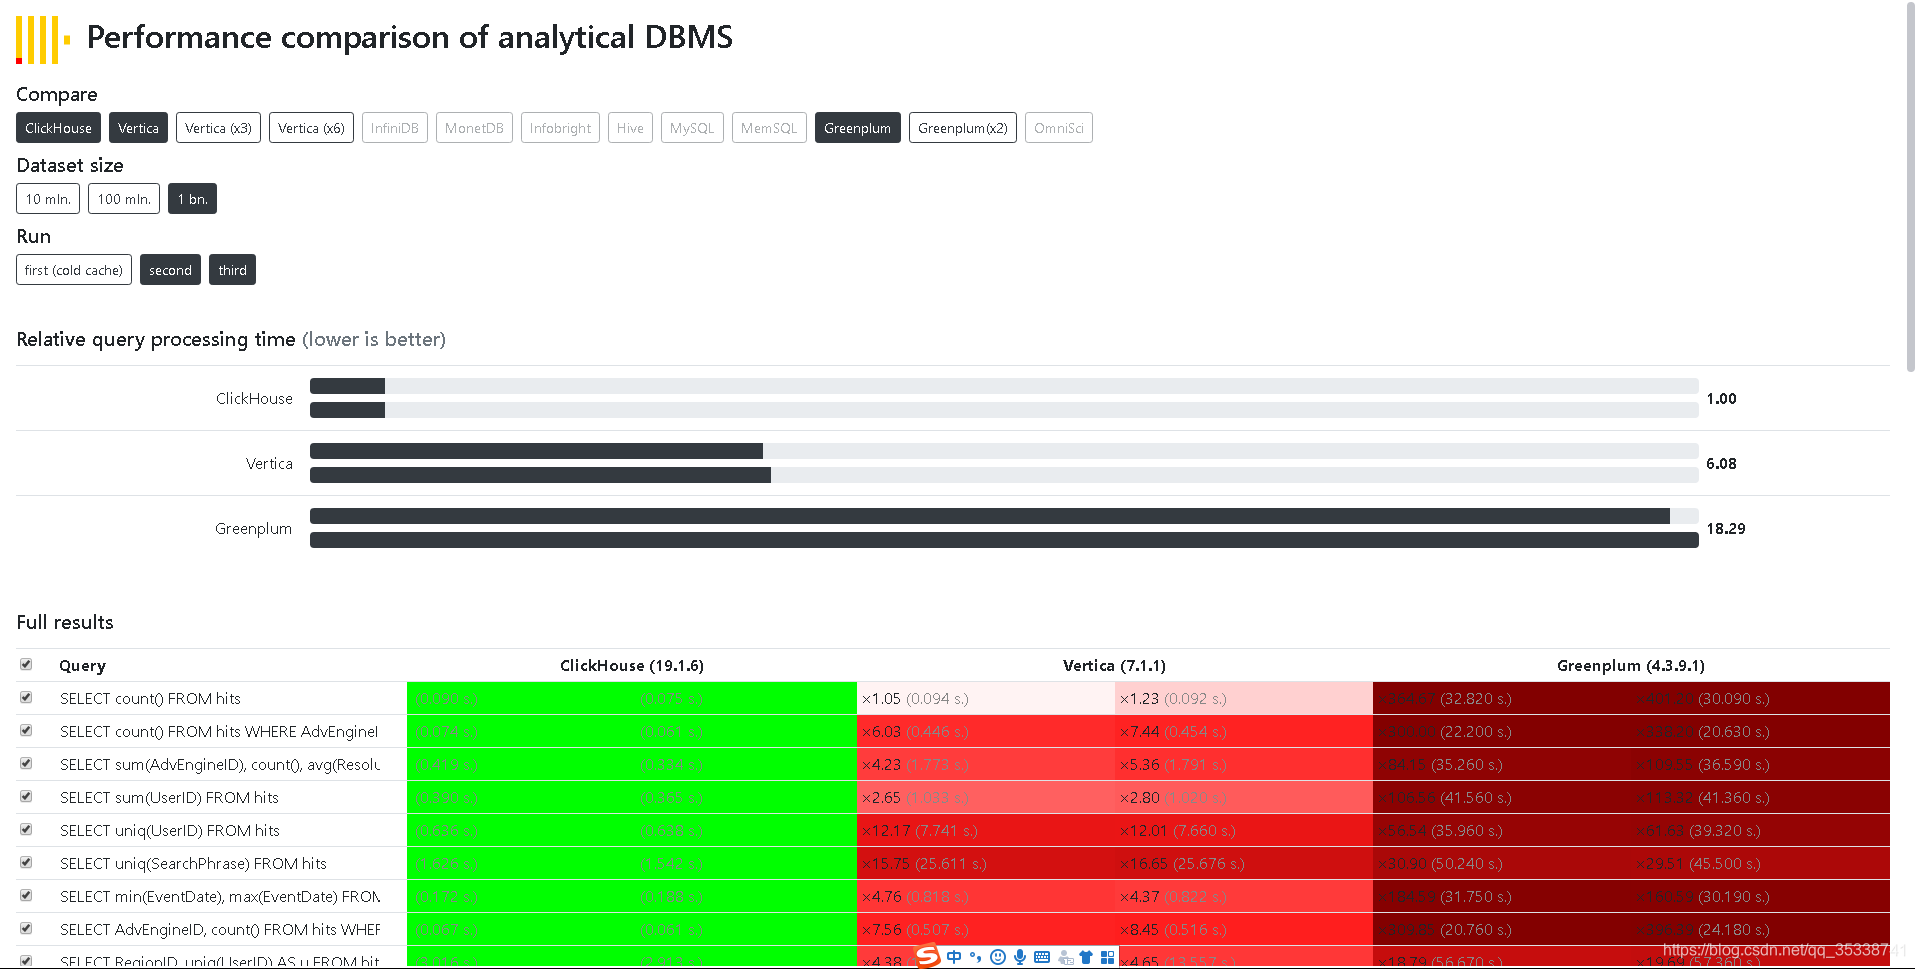Viewport: 1915px width, 969px height.
Task: Click the user account icon in the IME bar
Action: tap(1065, 957)
